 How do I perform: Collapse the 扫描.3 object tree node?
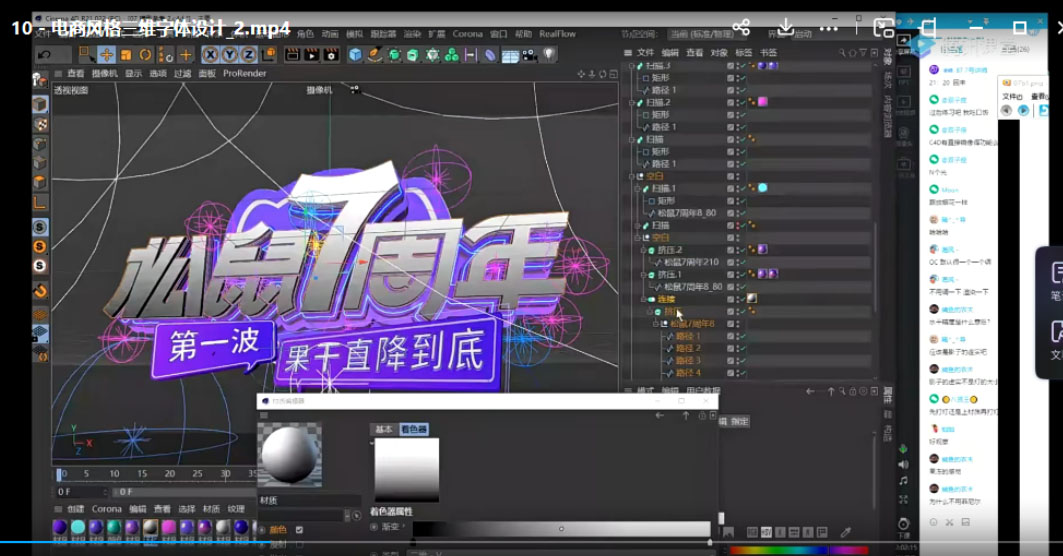tap(631, 66)
